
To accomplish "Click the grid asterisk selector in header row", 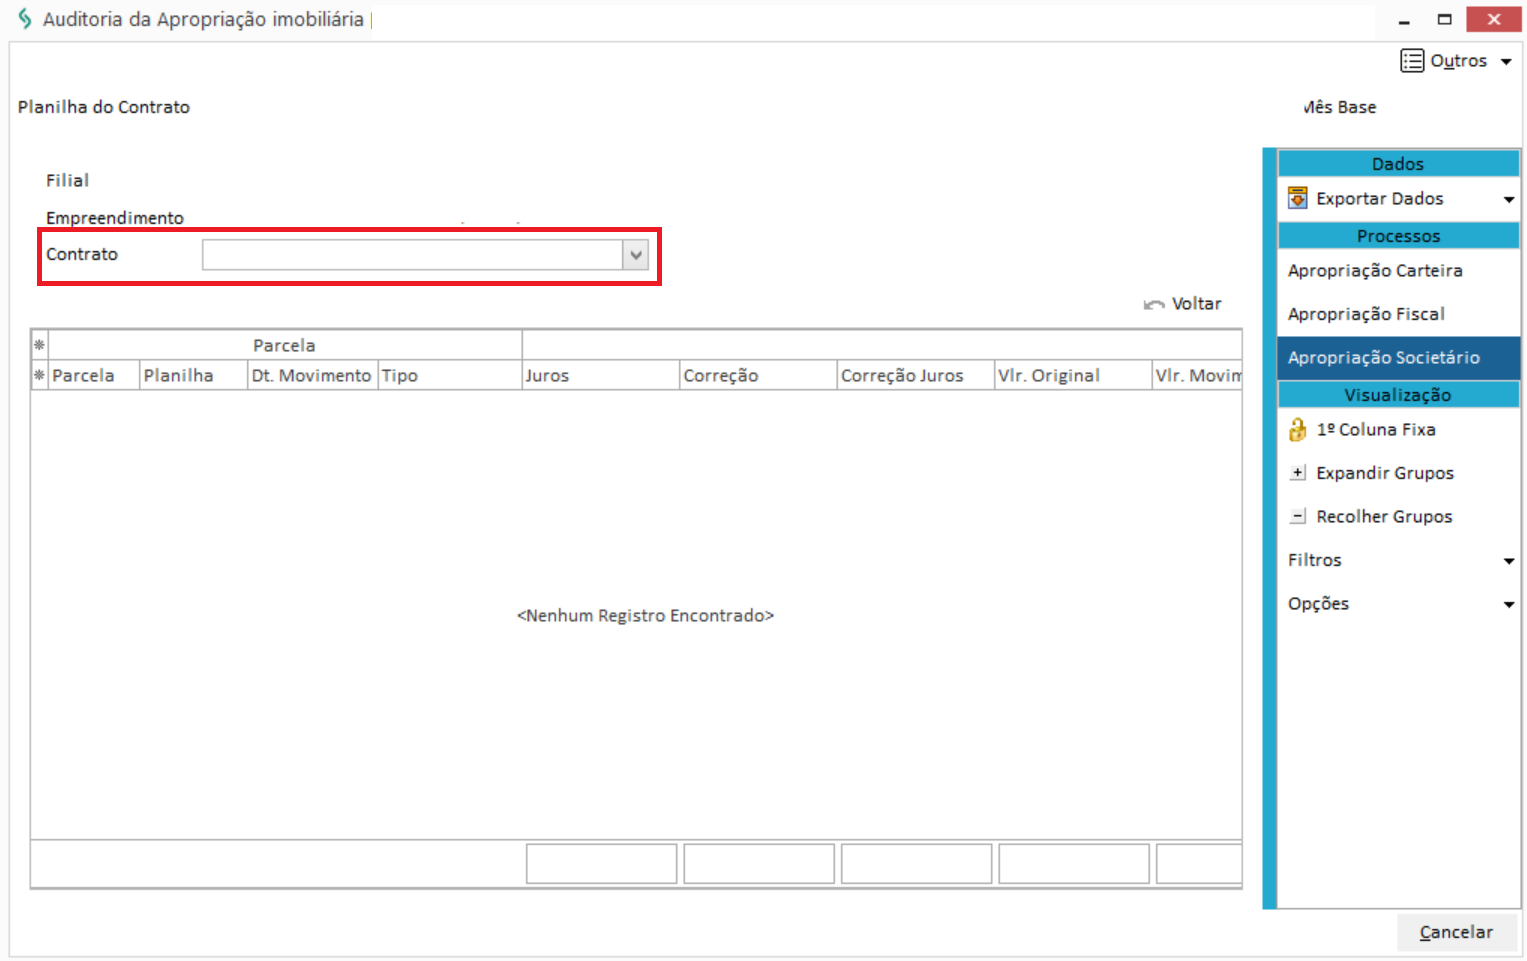I will 39,345.
